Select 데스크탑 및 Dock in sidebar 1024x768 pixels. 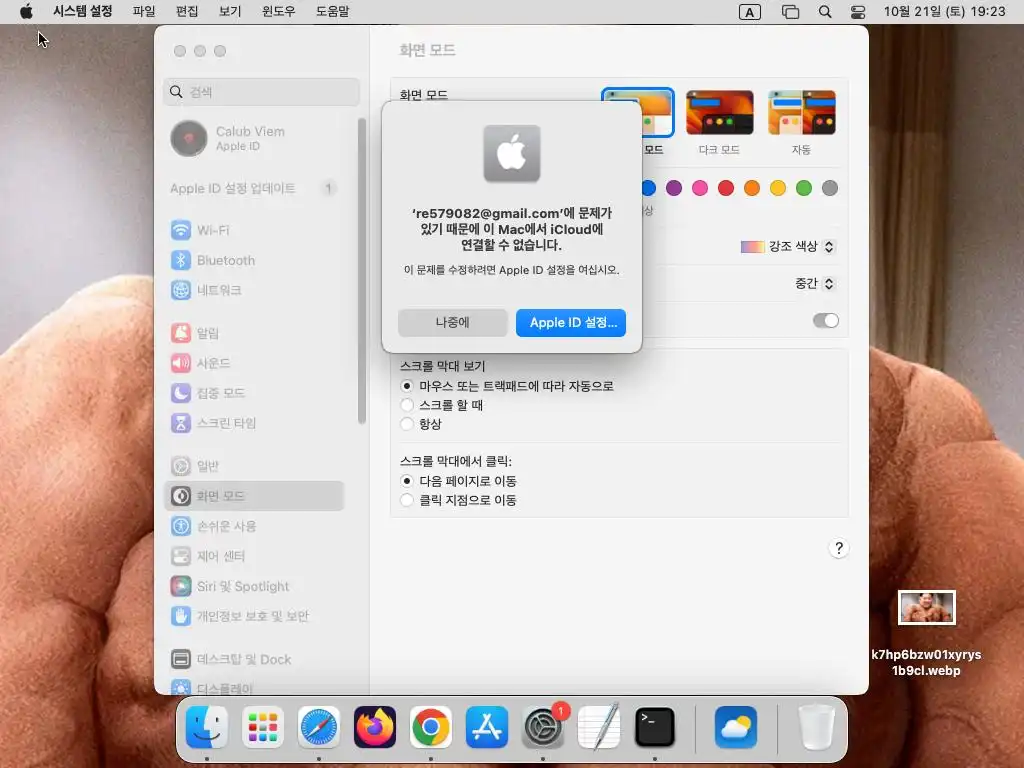[x=255, y=659]
